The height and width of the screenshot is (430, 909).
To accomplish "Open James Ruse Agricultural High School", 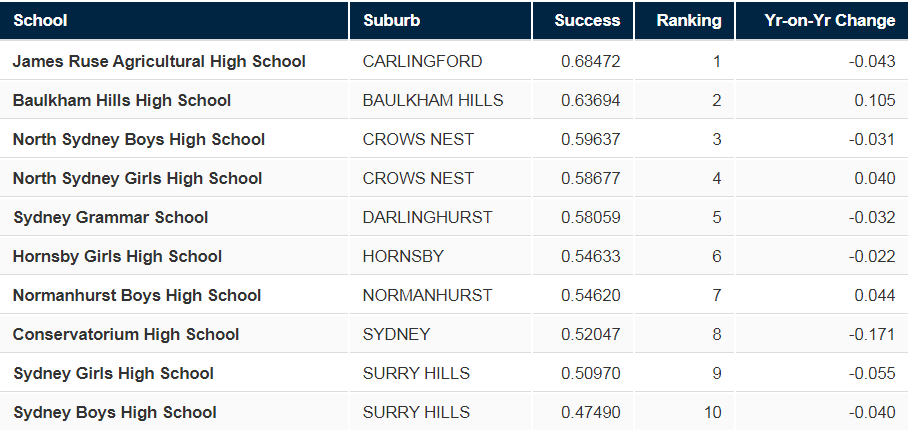I will coord(159,61).
